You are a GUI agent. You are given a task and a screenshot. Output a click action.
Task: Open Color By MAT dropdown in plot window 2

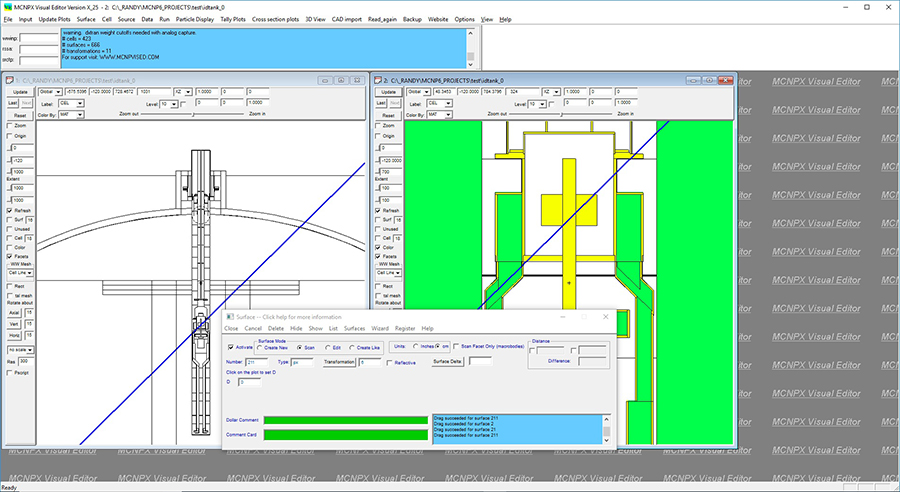[x=448, y=114]
